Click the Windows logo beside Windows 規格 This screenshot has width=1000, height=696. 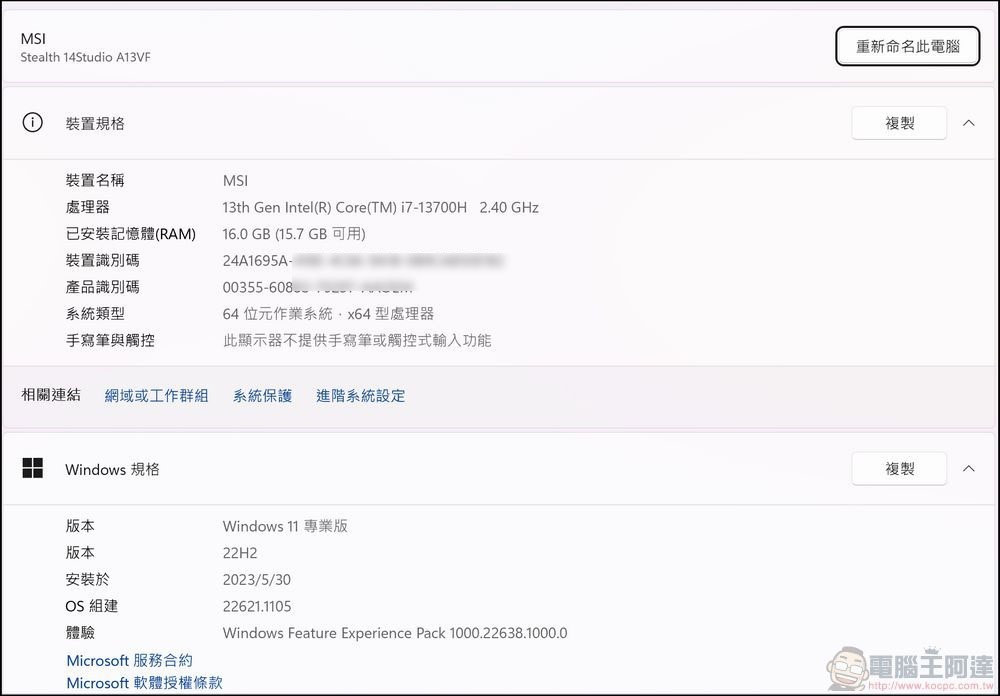coord(35,468)
